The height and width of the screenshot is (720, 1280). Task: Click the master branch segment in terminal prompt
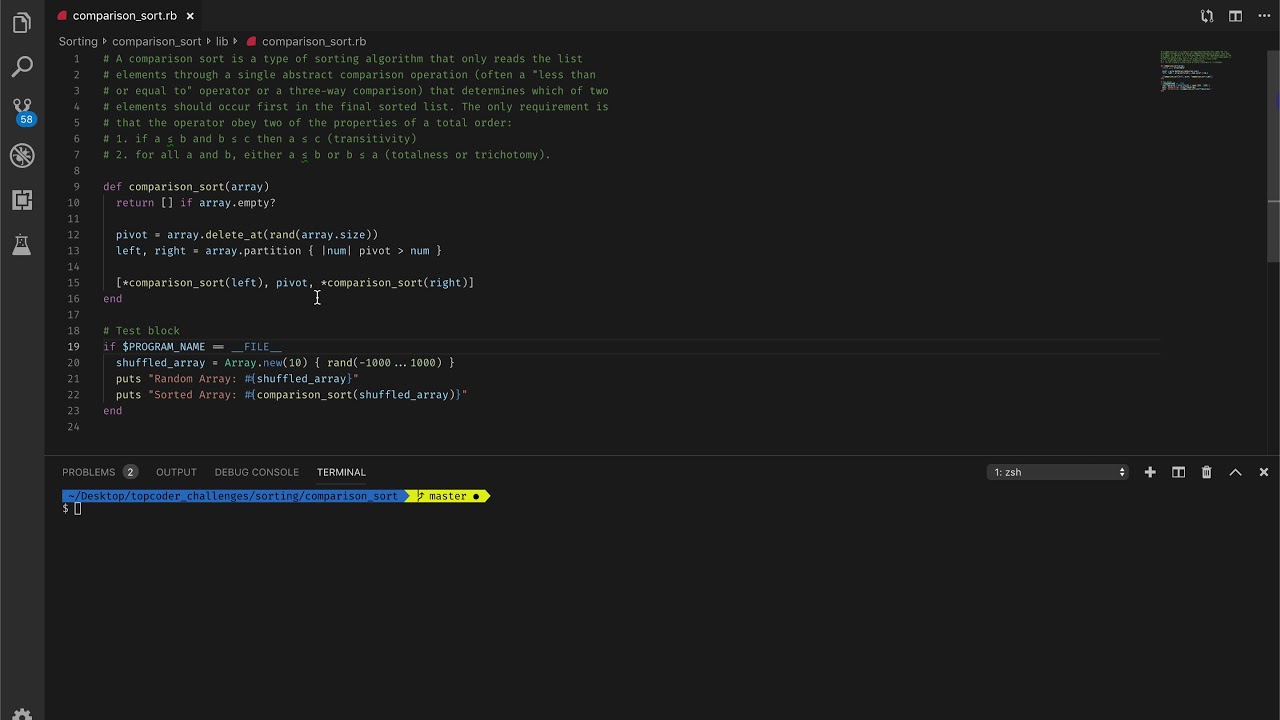coord(447,496)
